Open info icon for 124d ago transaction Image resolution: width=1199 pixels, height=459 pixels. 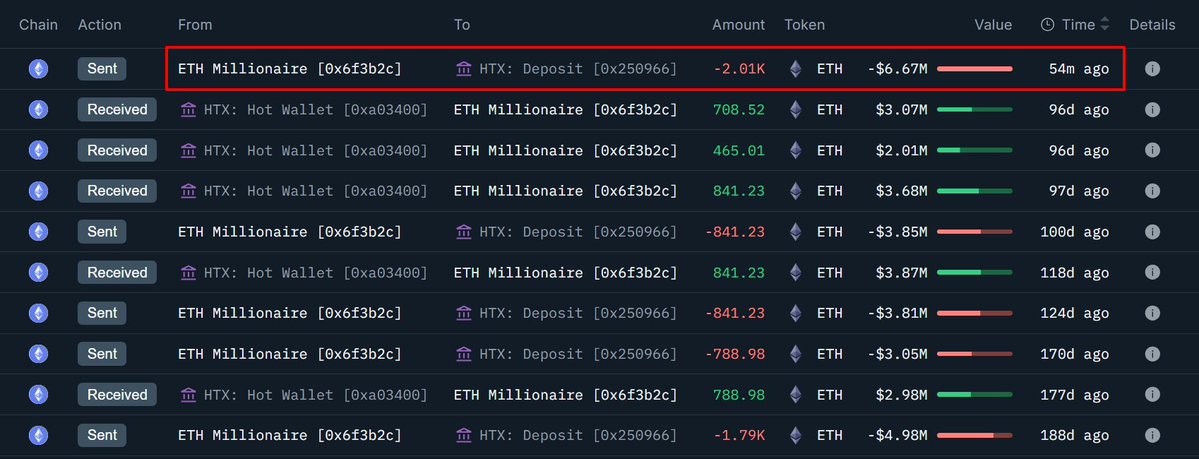[1152, 313]
